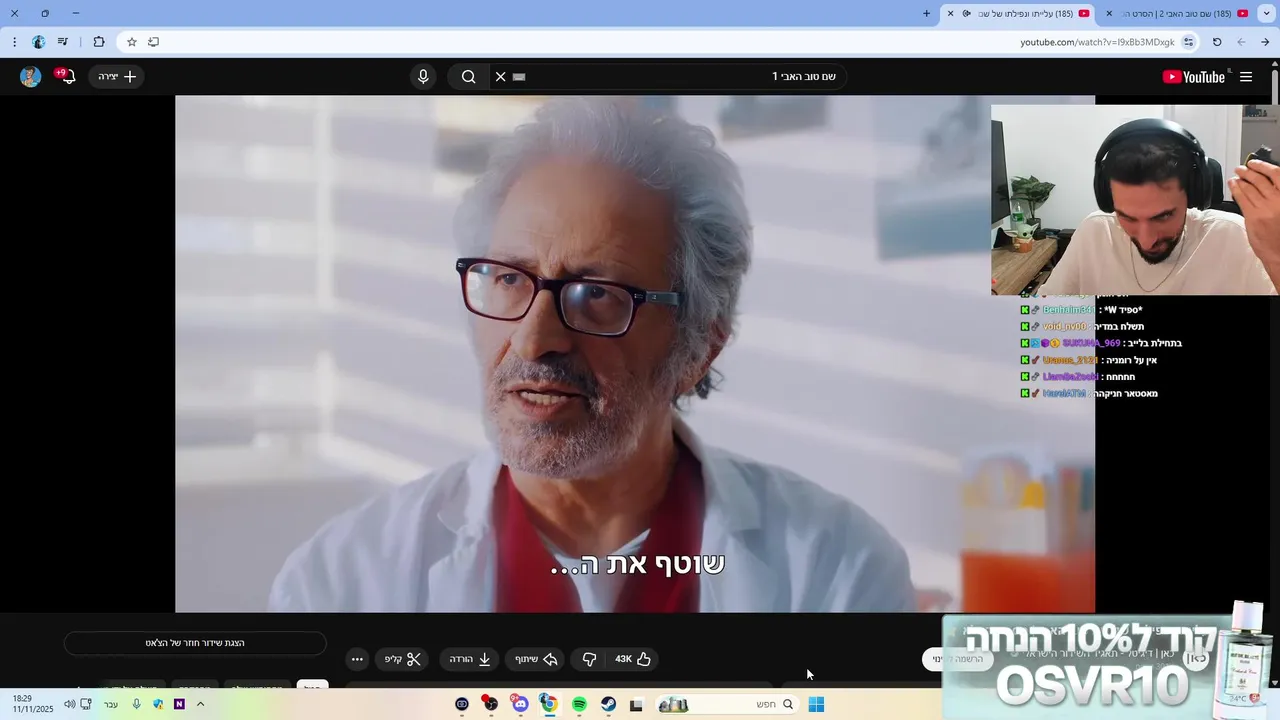Open Windows Start menu
1280x720 pixels.
pyautogui.click(x=816, y=705)
